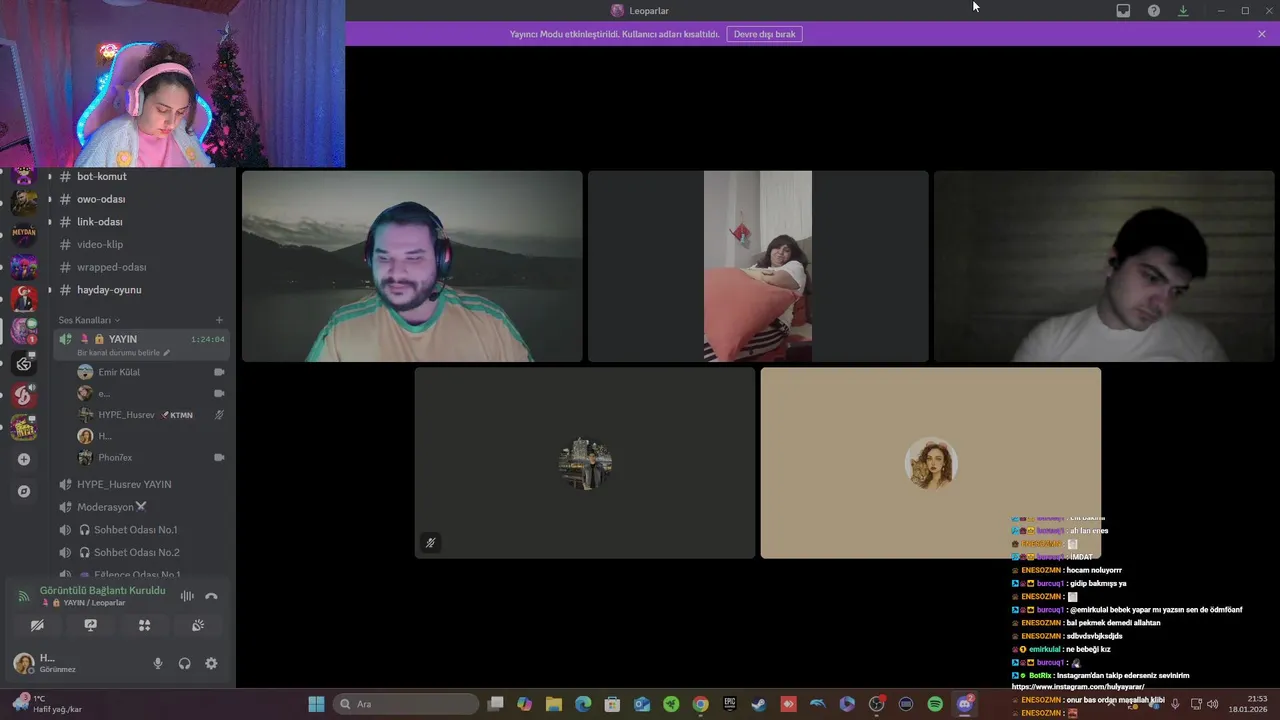Mute the microphone in the user panel
This screenshot has width=1280, height=720.
(157, 663)
